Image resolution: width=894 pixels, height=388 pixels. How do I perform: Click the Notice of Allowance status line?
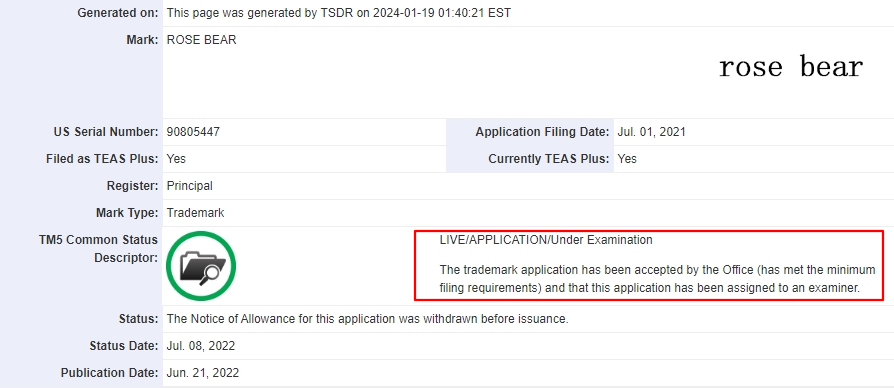pos(367,319)
